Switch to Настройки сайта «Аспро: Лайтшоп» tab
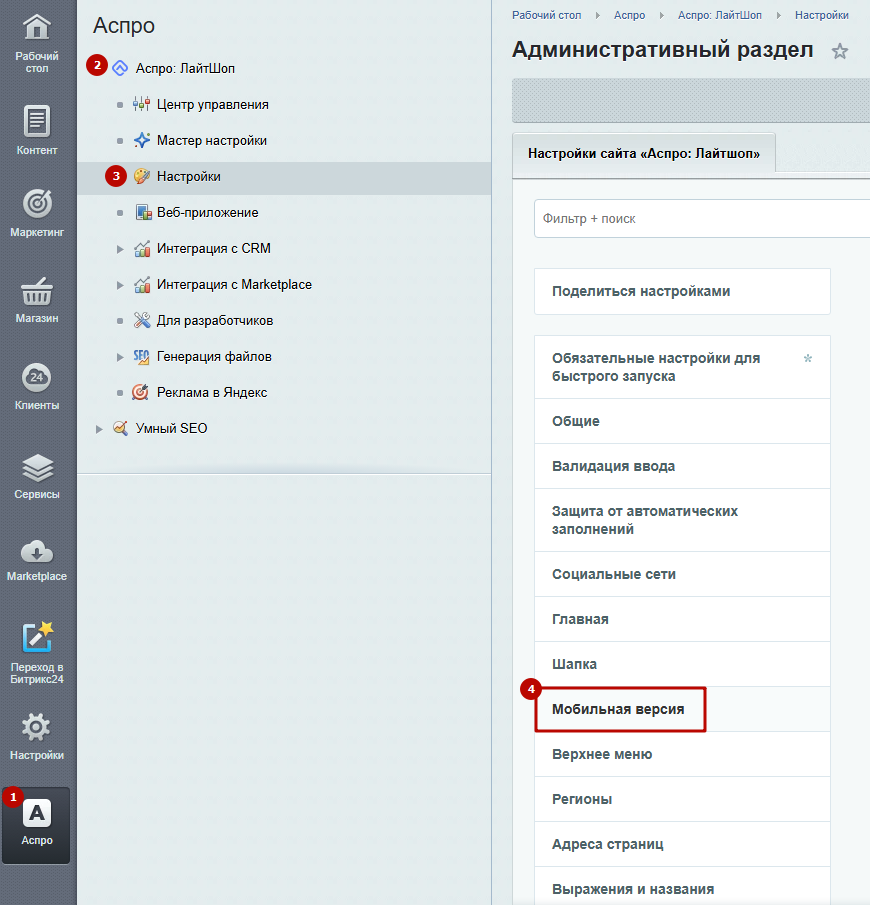This screenshot has width=870, height=905. [644, 153]
